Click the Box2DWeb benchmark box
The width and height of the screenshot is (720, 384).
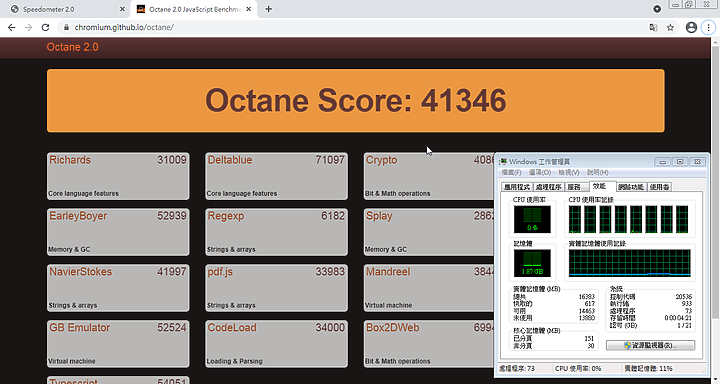(429, 344)
